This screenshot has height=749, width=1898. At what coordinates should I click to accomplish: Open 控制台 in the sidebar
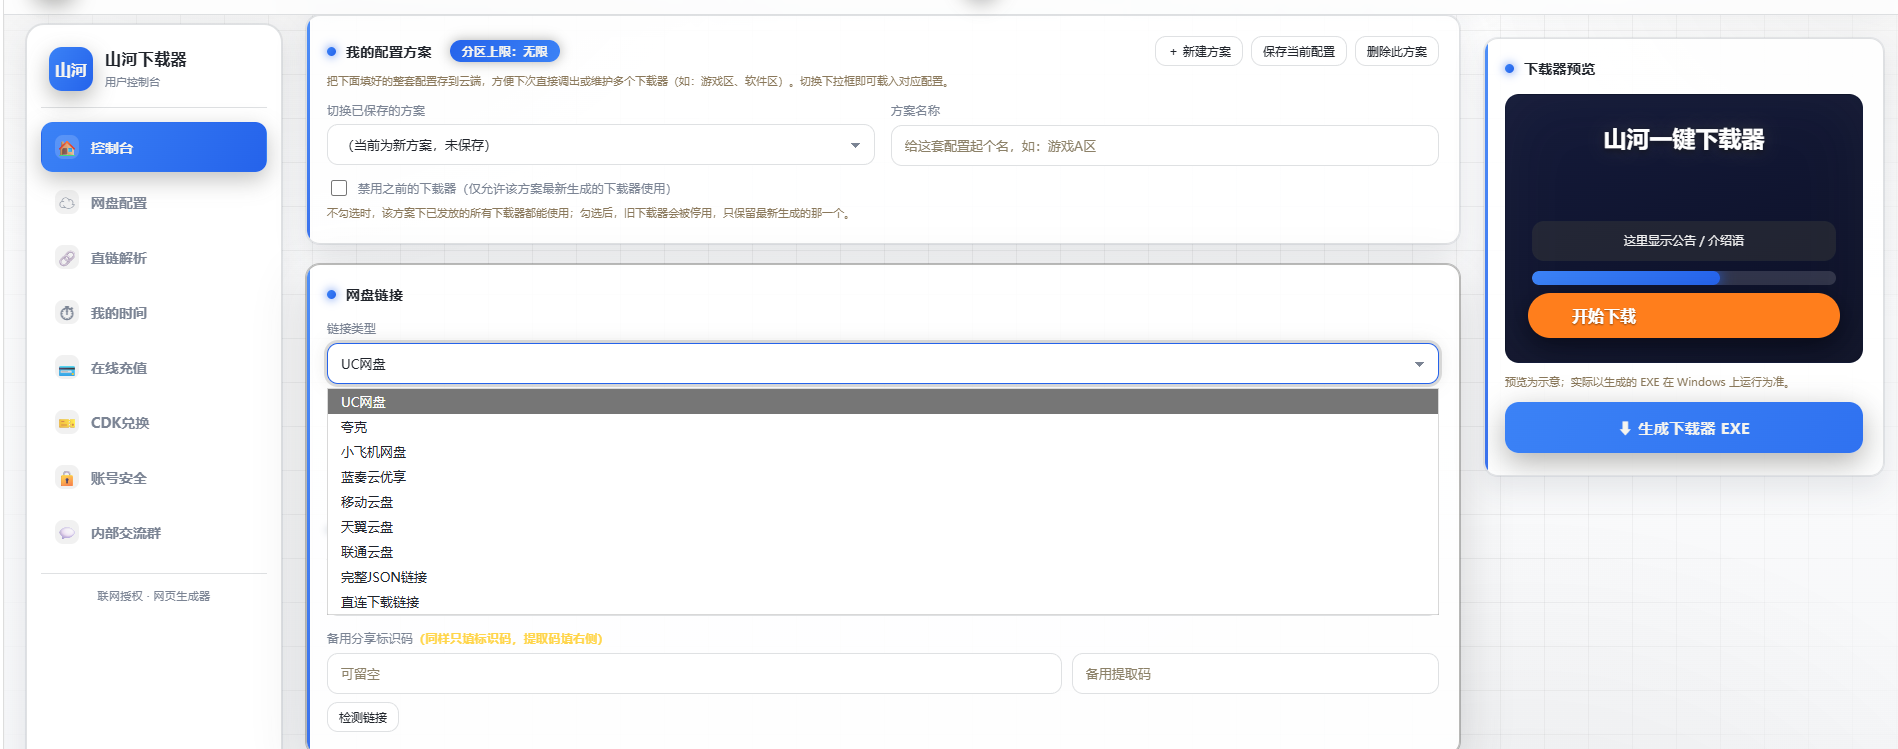pyautogui.click(x=154, y=147)
